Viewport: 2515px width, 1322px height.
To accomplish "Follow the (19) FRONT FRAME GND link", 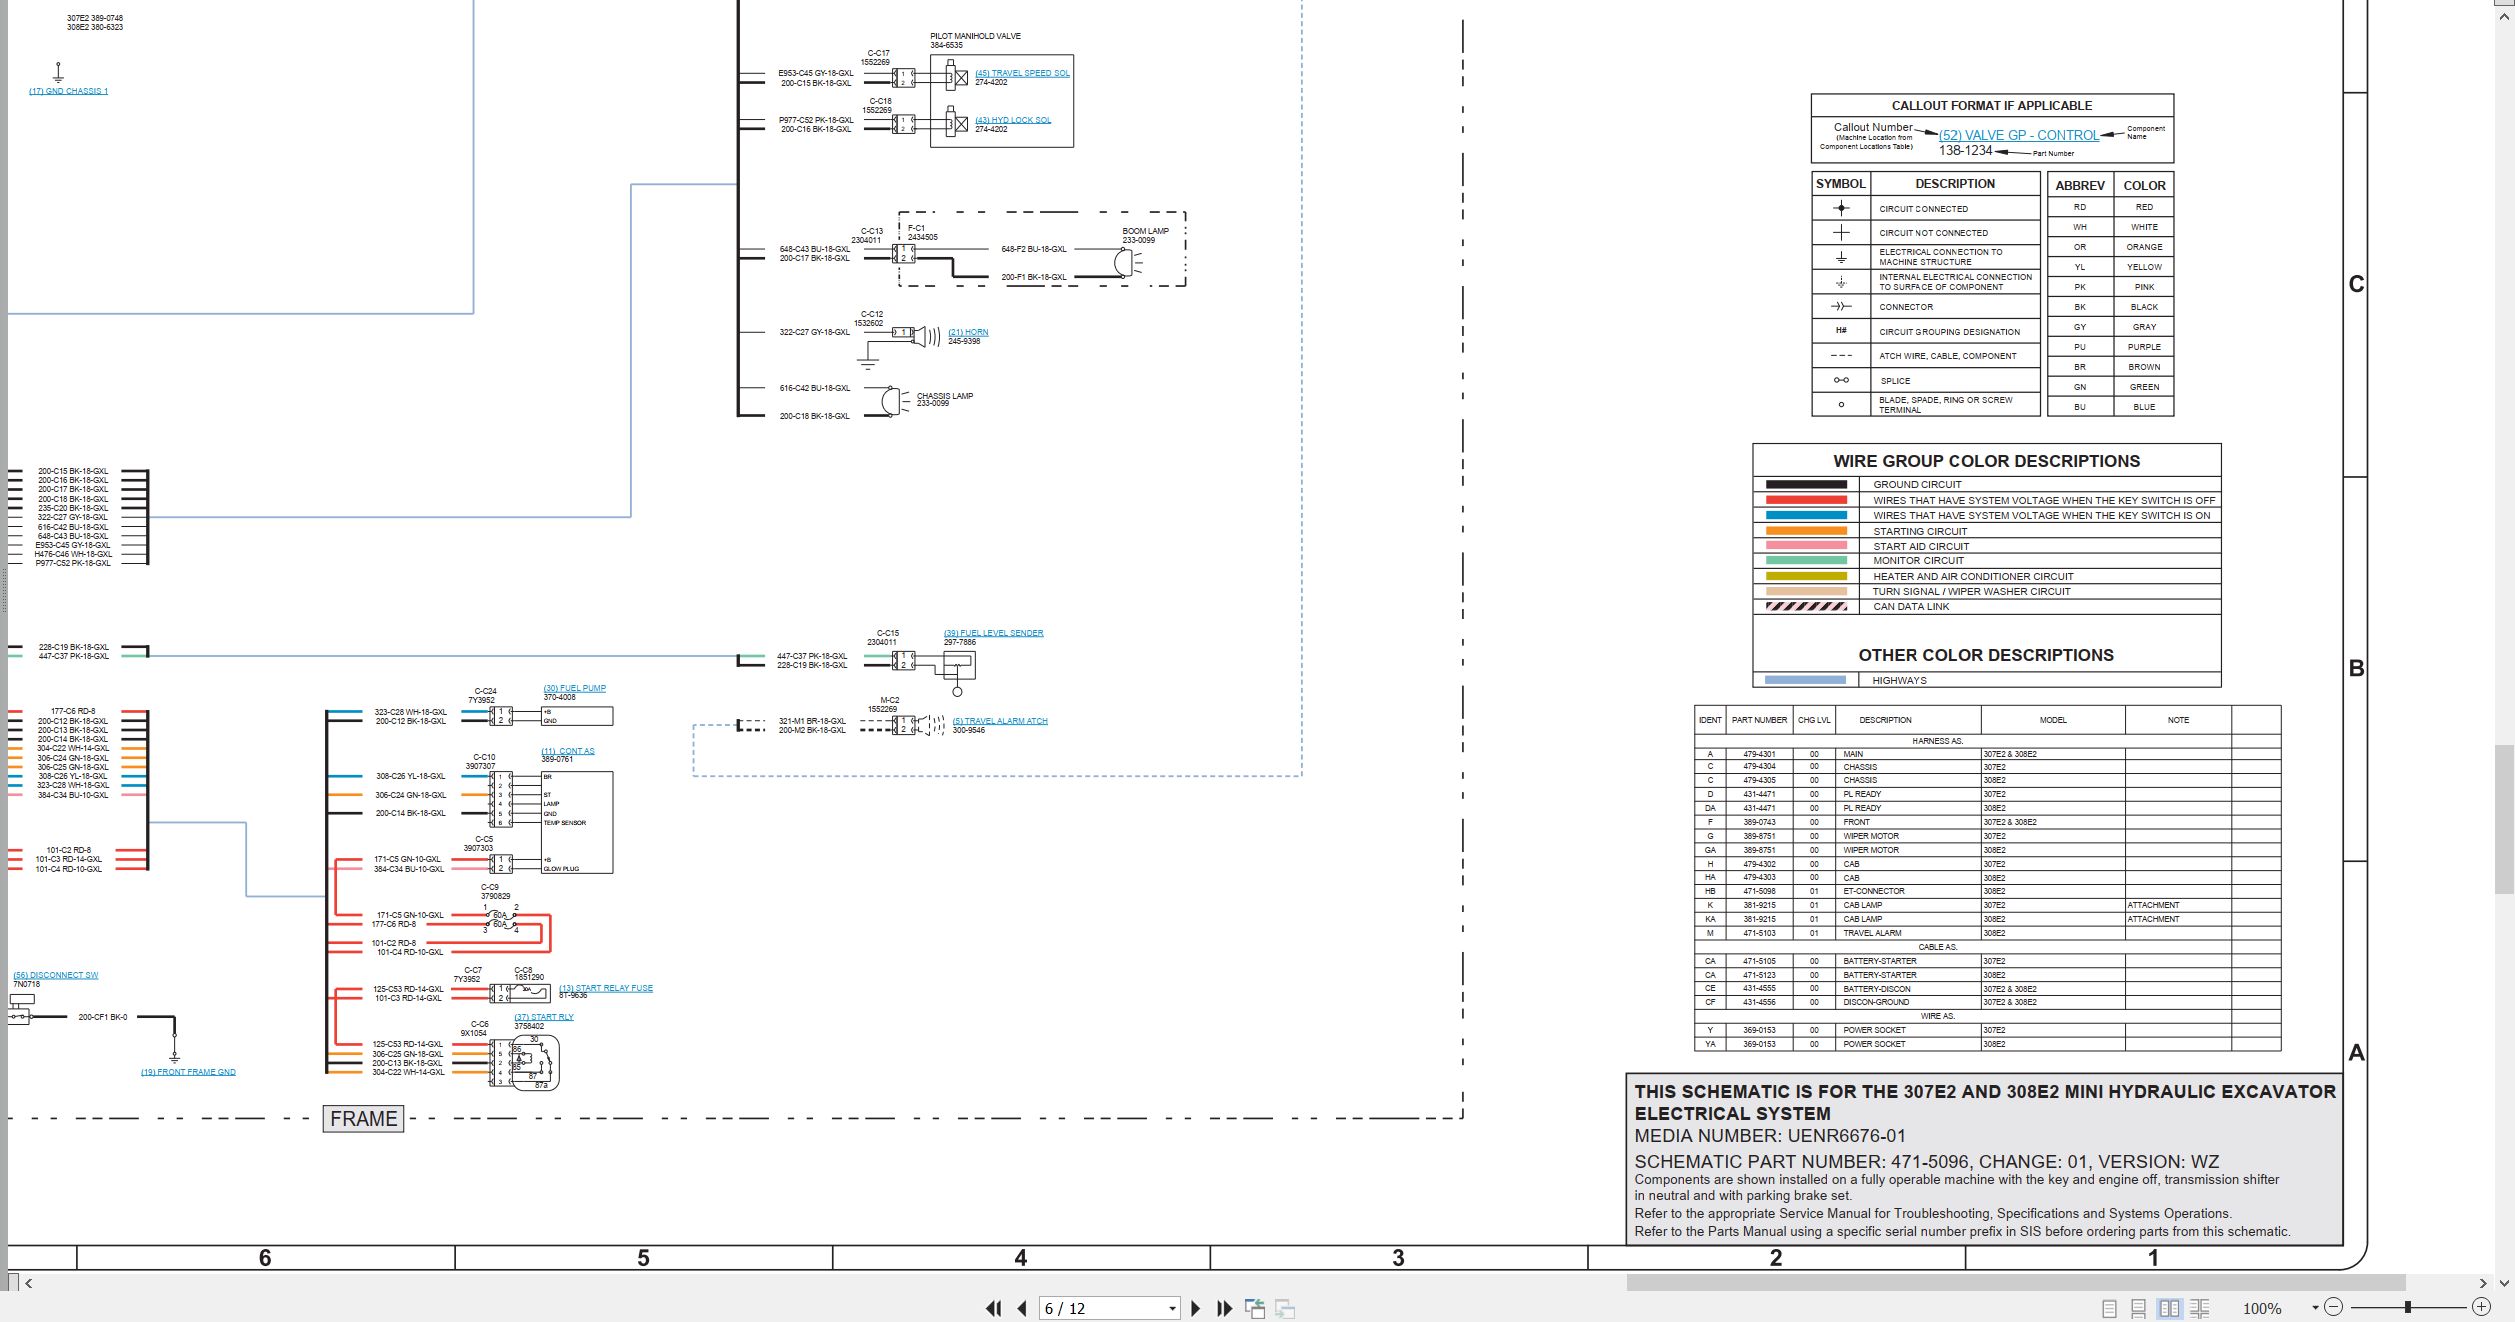I will click(188, 1072).
